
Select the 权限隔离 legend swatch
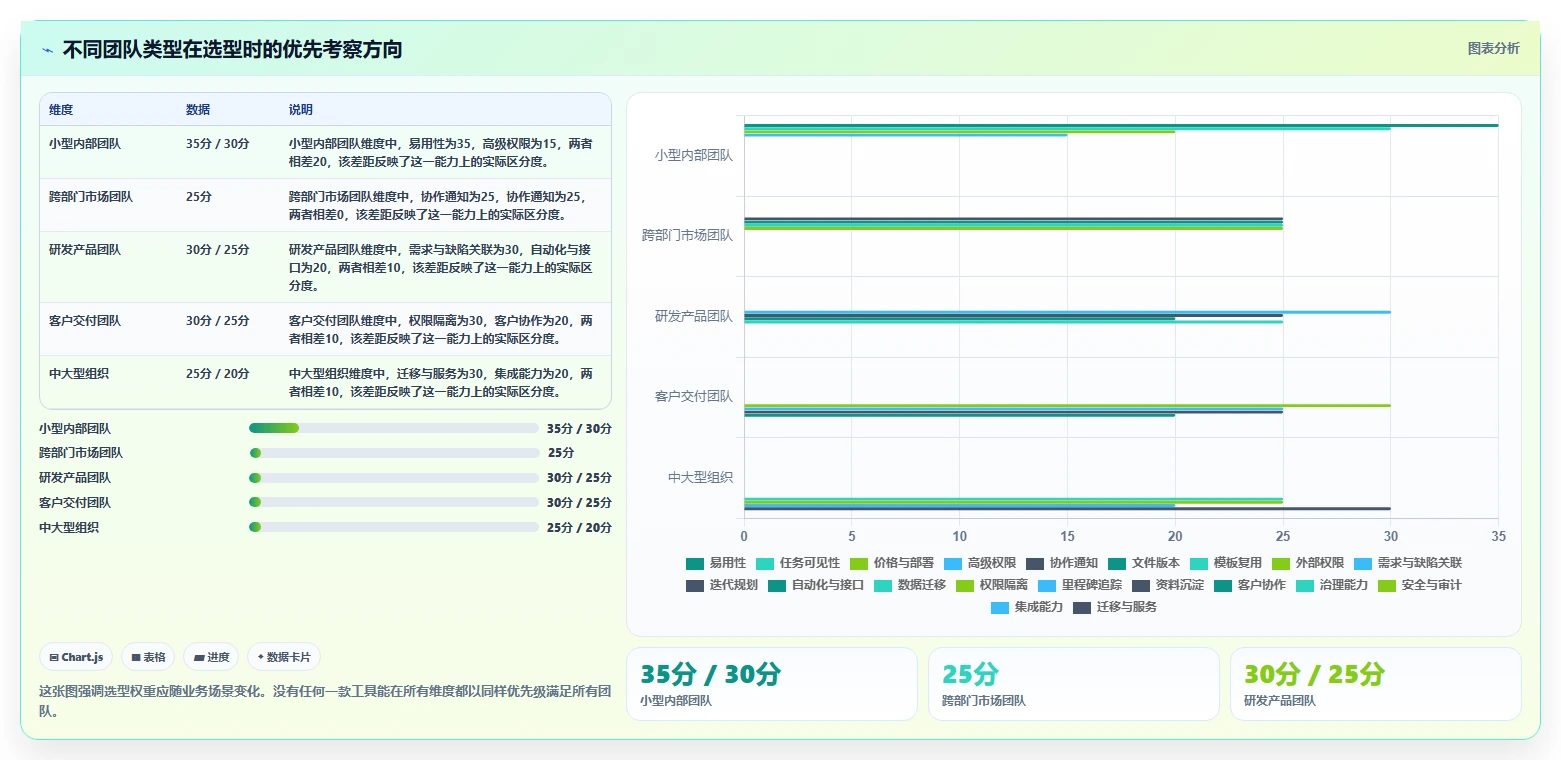[965, 585]
